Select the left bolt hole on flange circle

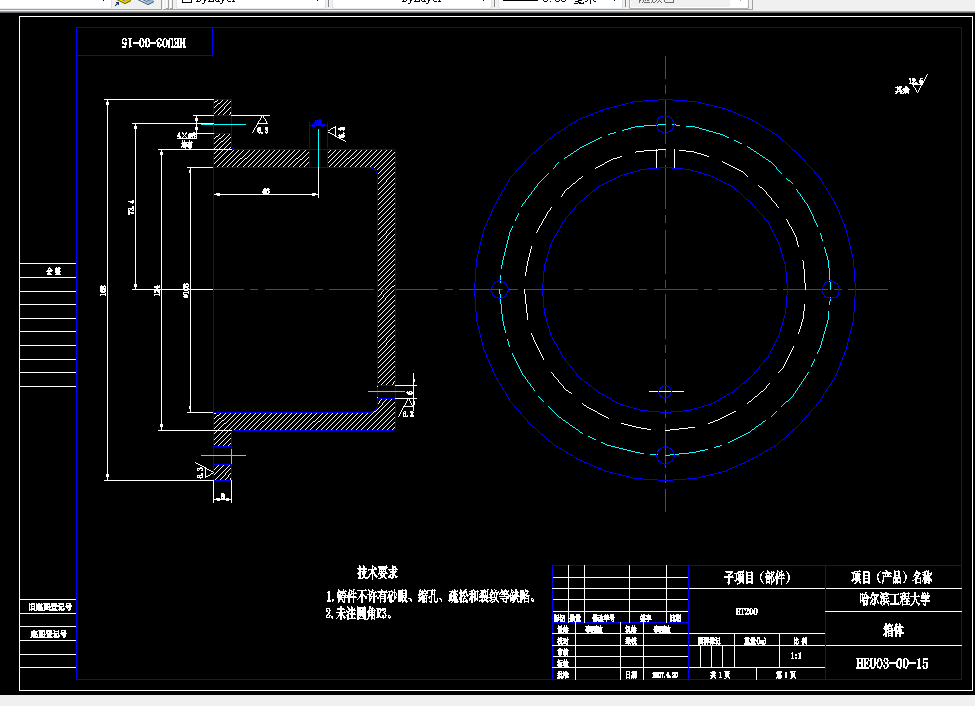click(x=500, y=289)
